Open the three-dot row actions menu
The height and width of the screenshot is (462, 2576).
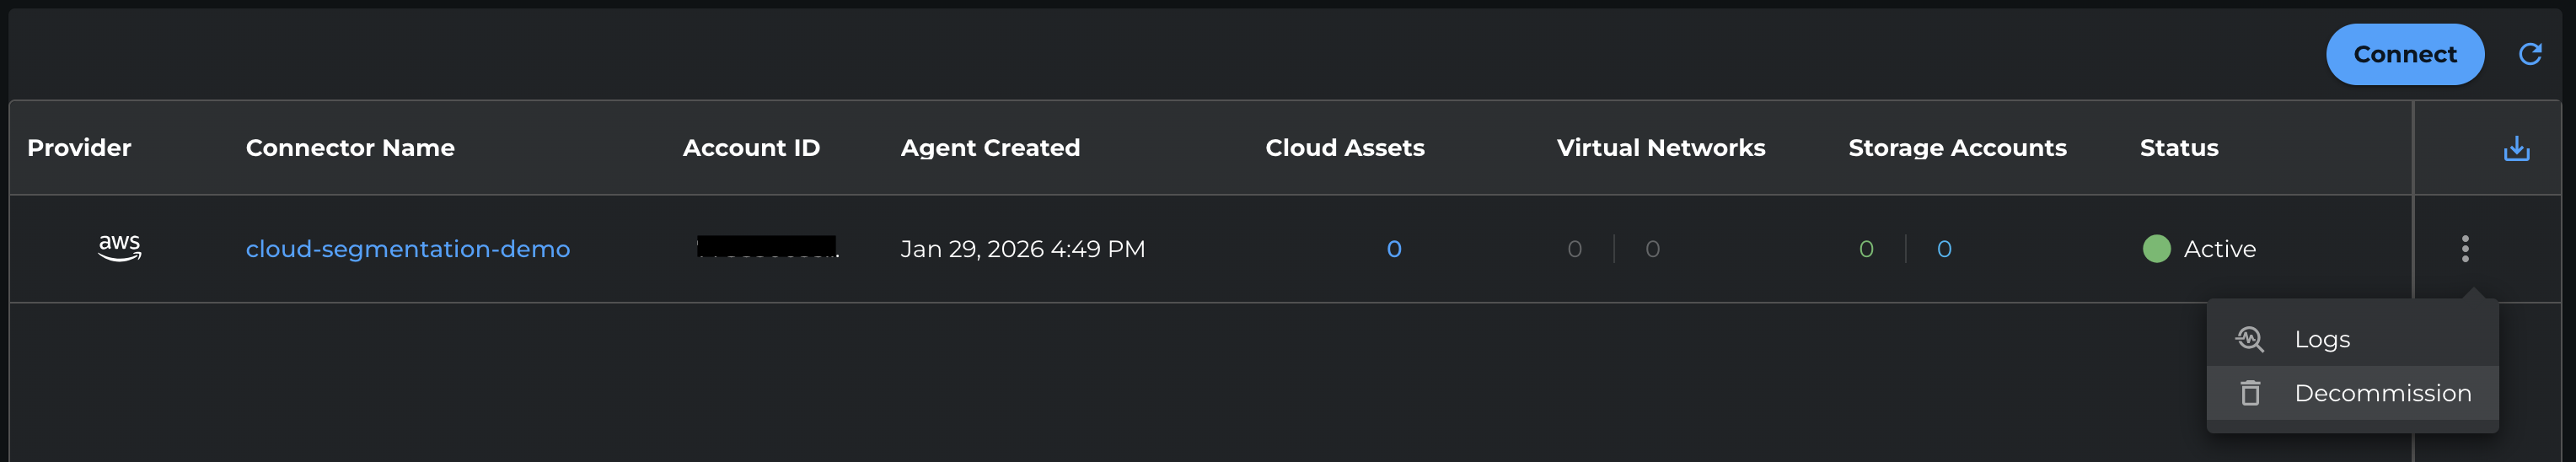(2465, 248)
